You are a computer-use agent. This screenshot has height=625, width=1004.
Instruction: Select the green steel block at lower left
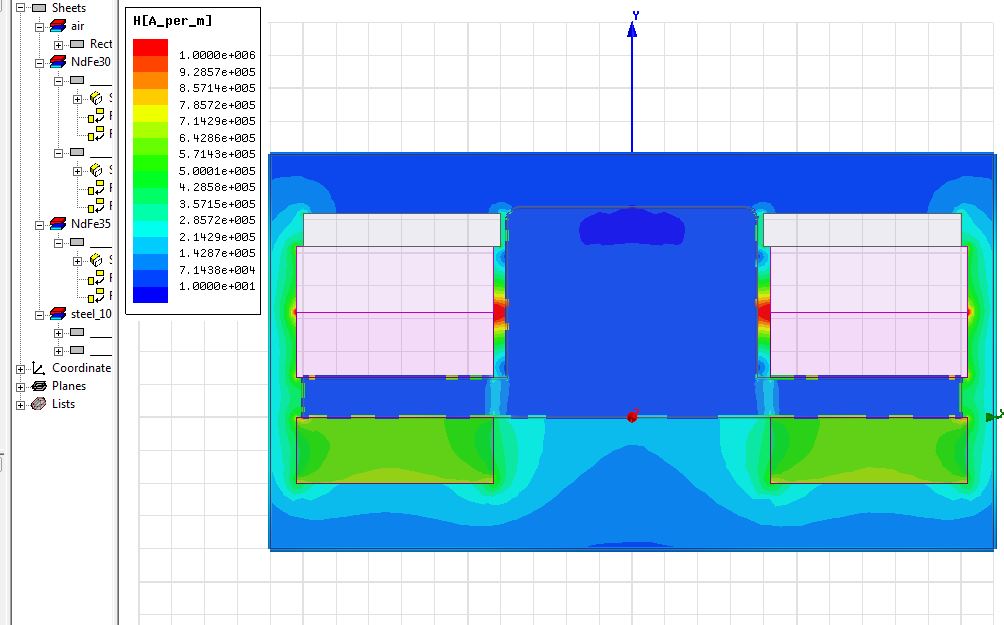pos(394,450)
